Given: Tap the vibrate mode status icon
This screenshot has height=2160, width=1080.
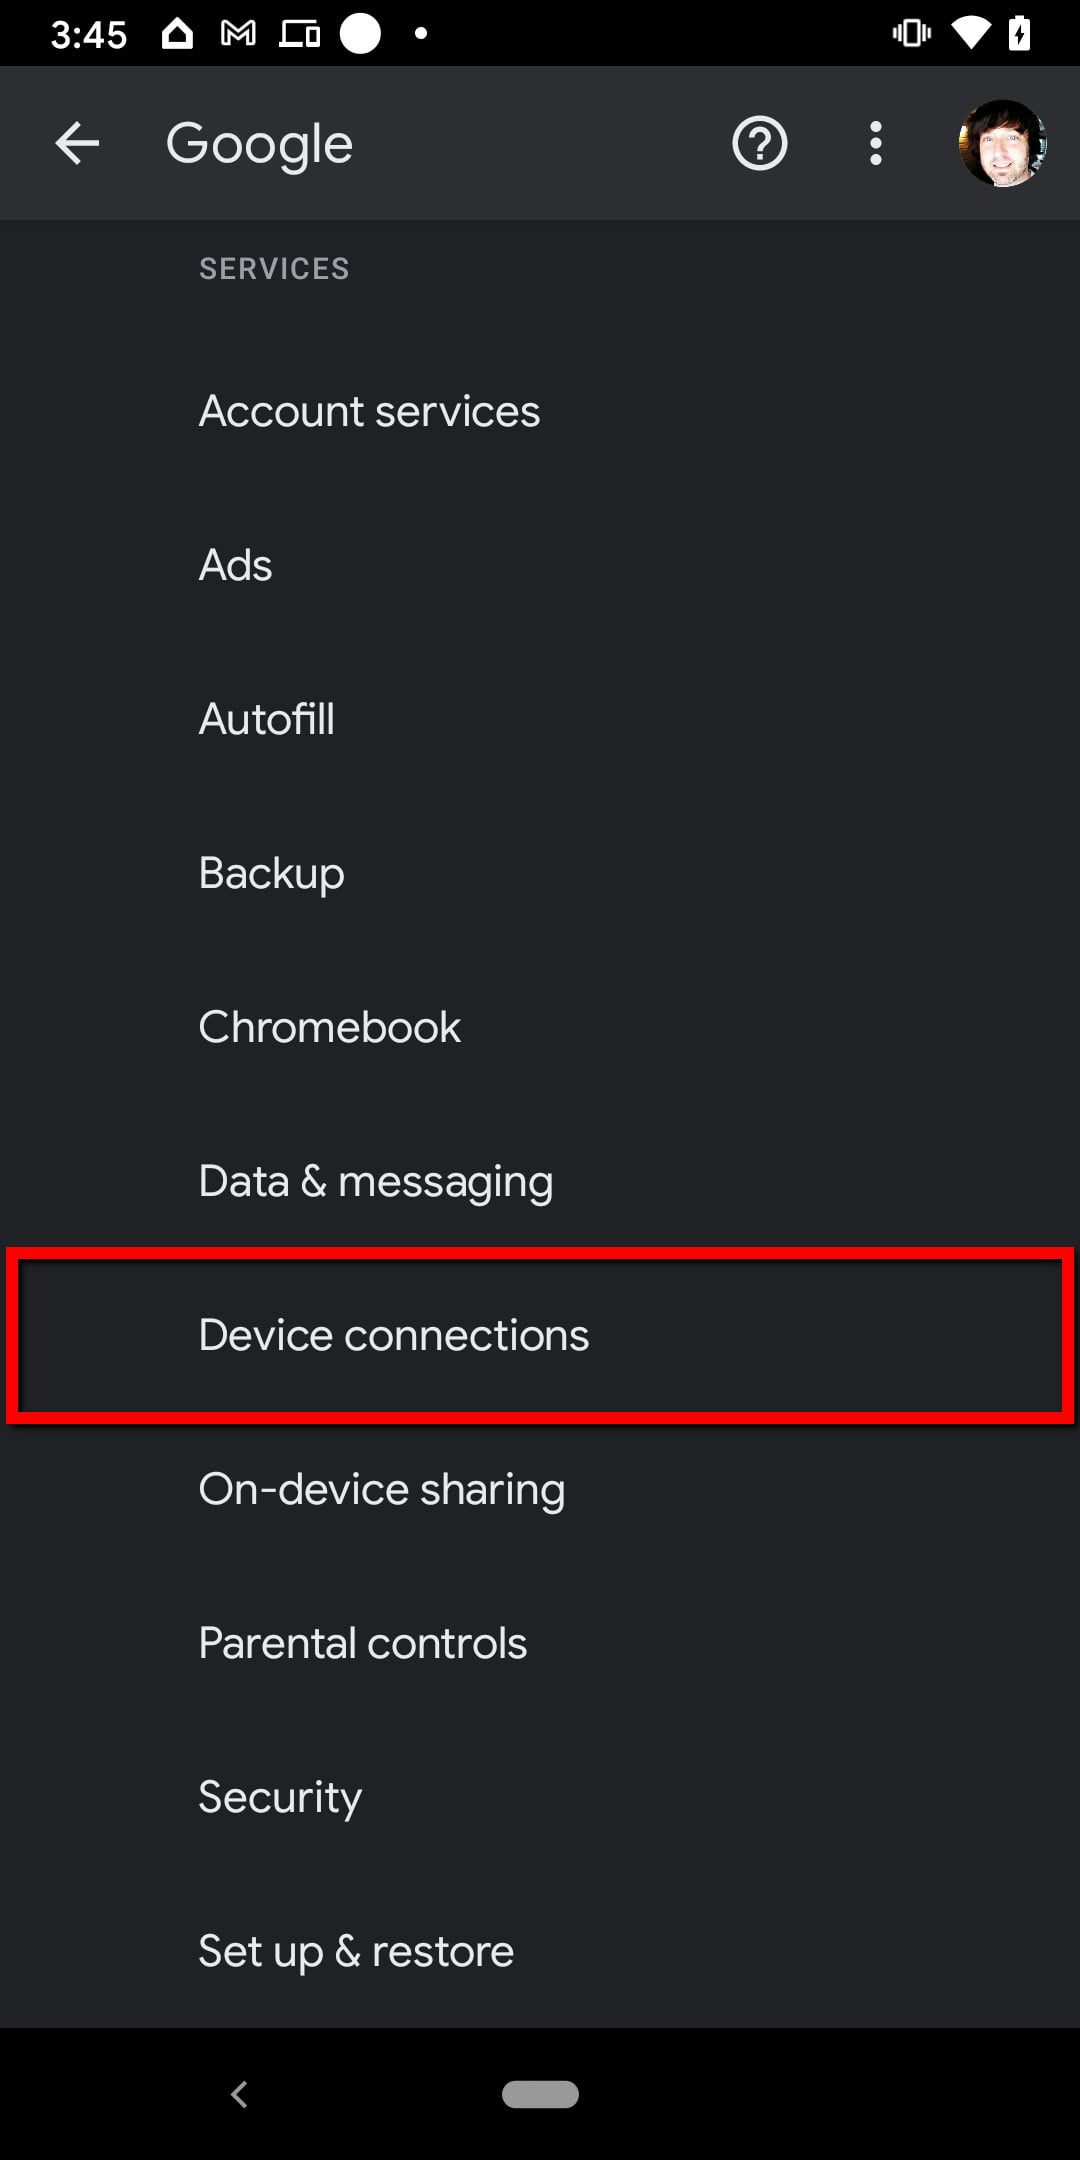Looking at the screenshot, I should 911,34.
